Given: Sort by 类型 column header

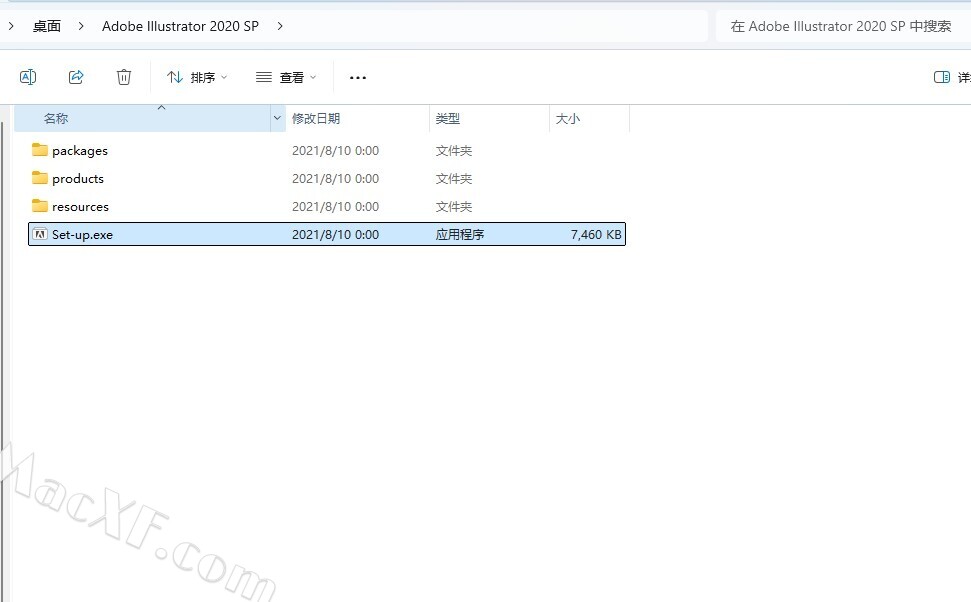Looking at the screenshot, I should pos(489,118).
